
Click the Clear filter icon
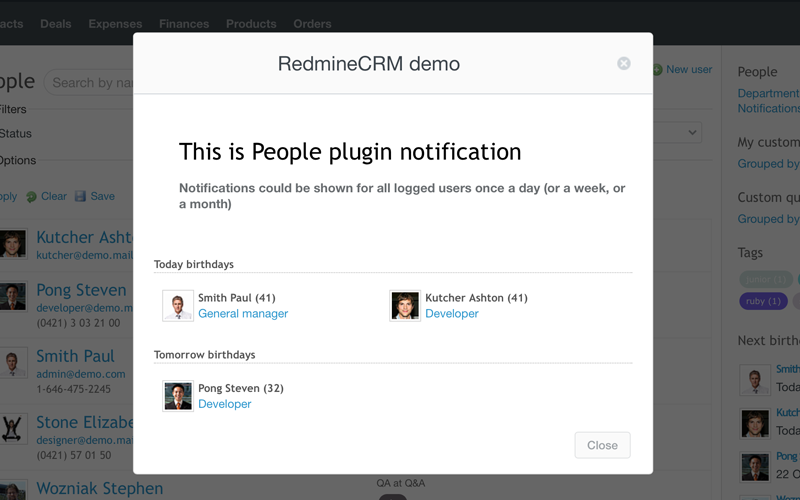click(32, 197)
